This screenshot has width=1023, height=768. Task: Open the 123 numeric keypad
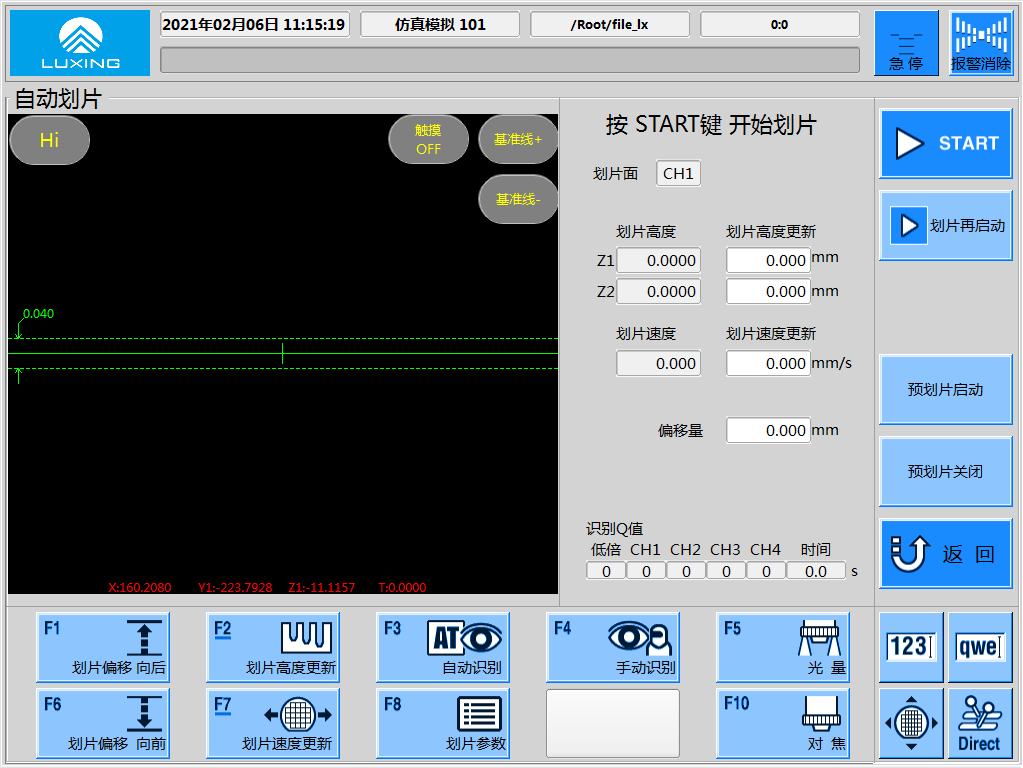tap(911, 647)
